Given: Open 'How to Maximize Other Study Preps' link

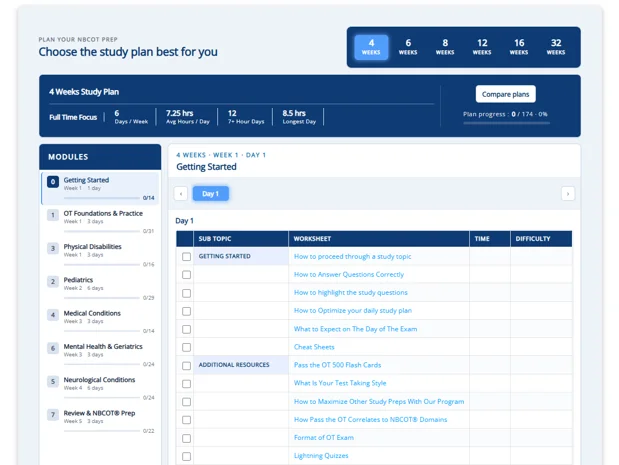Looking at the screenshot, I should [379, 401].
